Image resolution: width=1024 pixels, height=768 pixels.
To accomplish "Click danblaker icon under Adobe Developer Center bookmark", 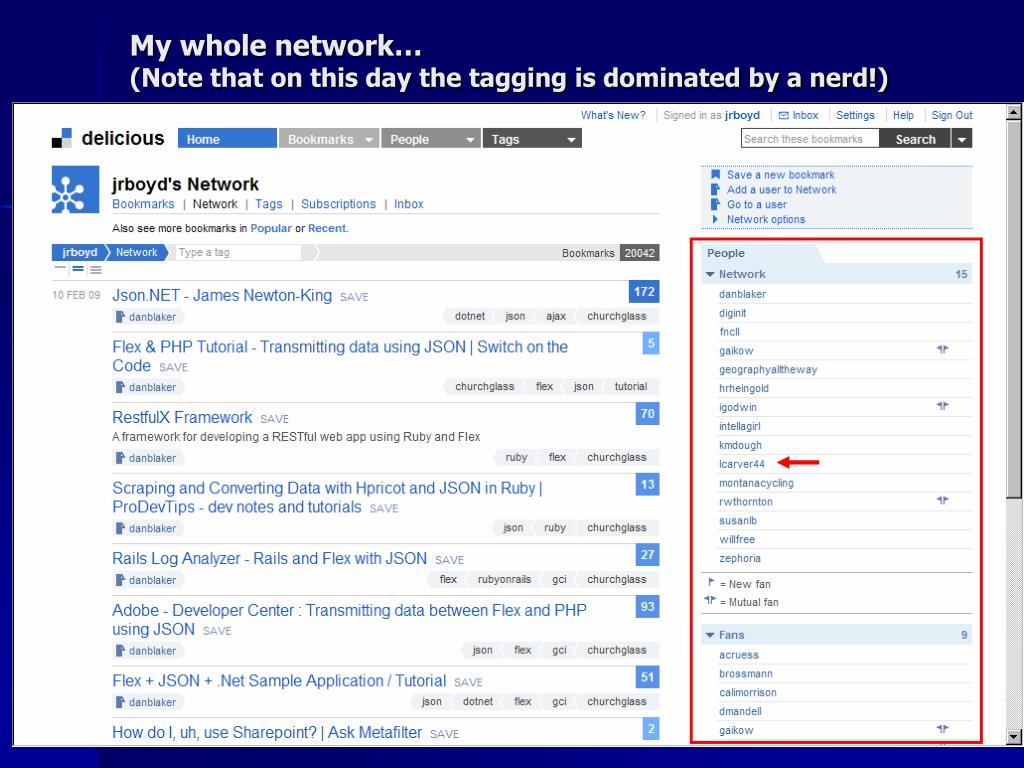I will [x=120, y=650].
